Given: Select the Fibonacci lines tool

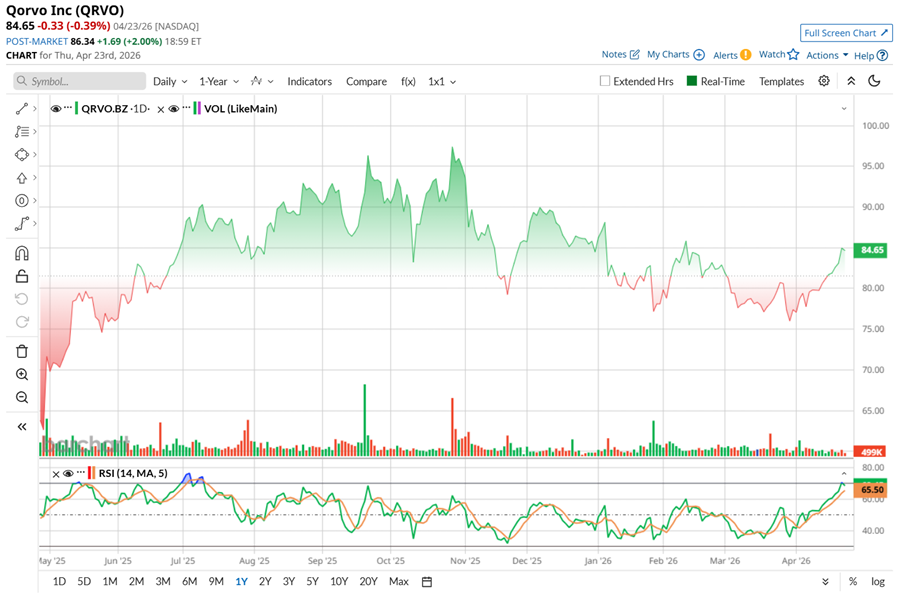Looking at the screenshot, I should click(22, 132).
